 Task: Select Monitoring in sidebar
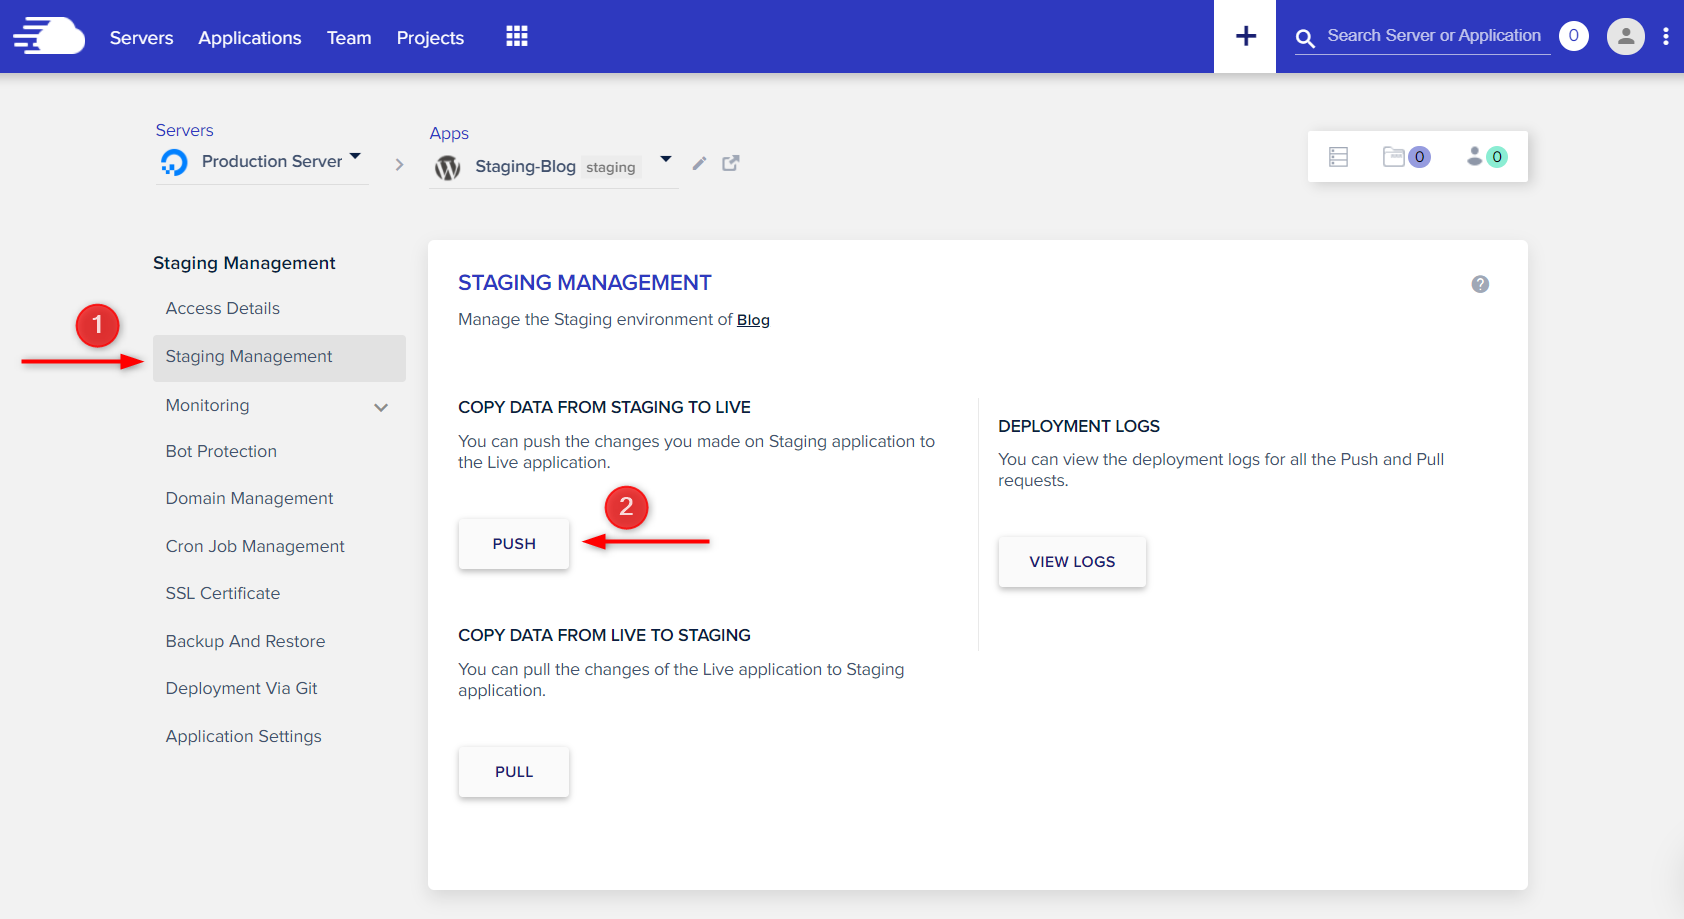coord(207,405)
